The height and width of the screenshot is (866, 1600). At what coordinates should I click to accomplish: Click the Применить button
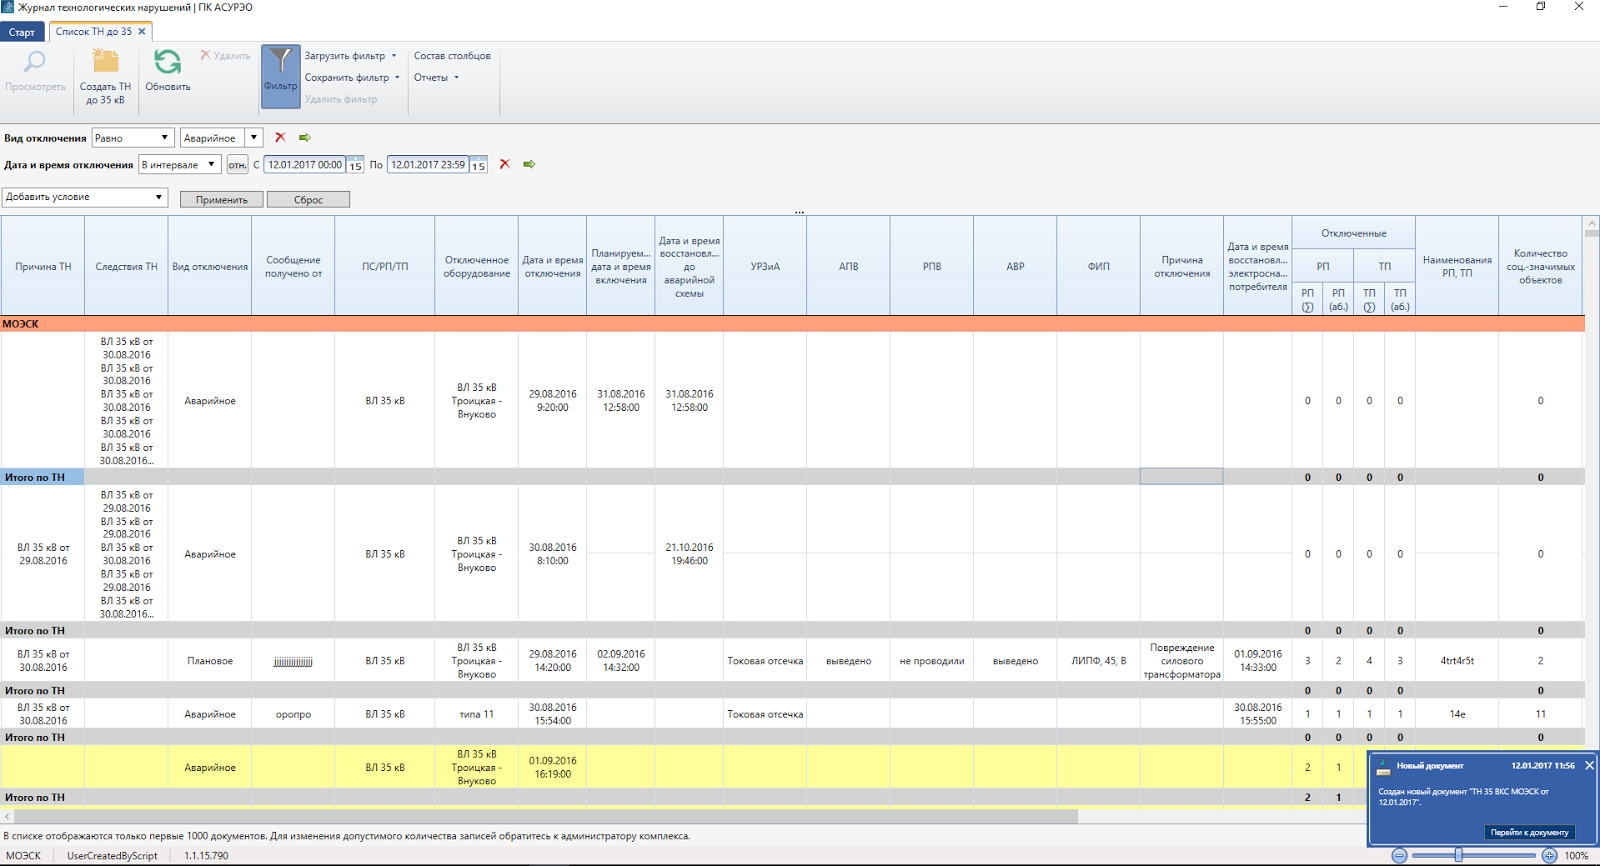[221, 200]
